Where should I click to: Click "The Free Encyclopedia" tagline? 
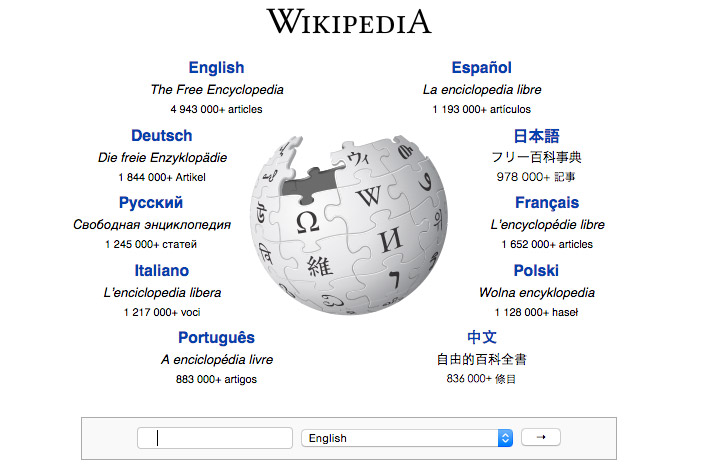tap(216, 89)
